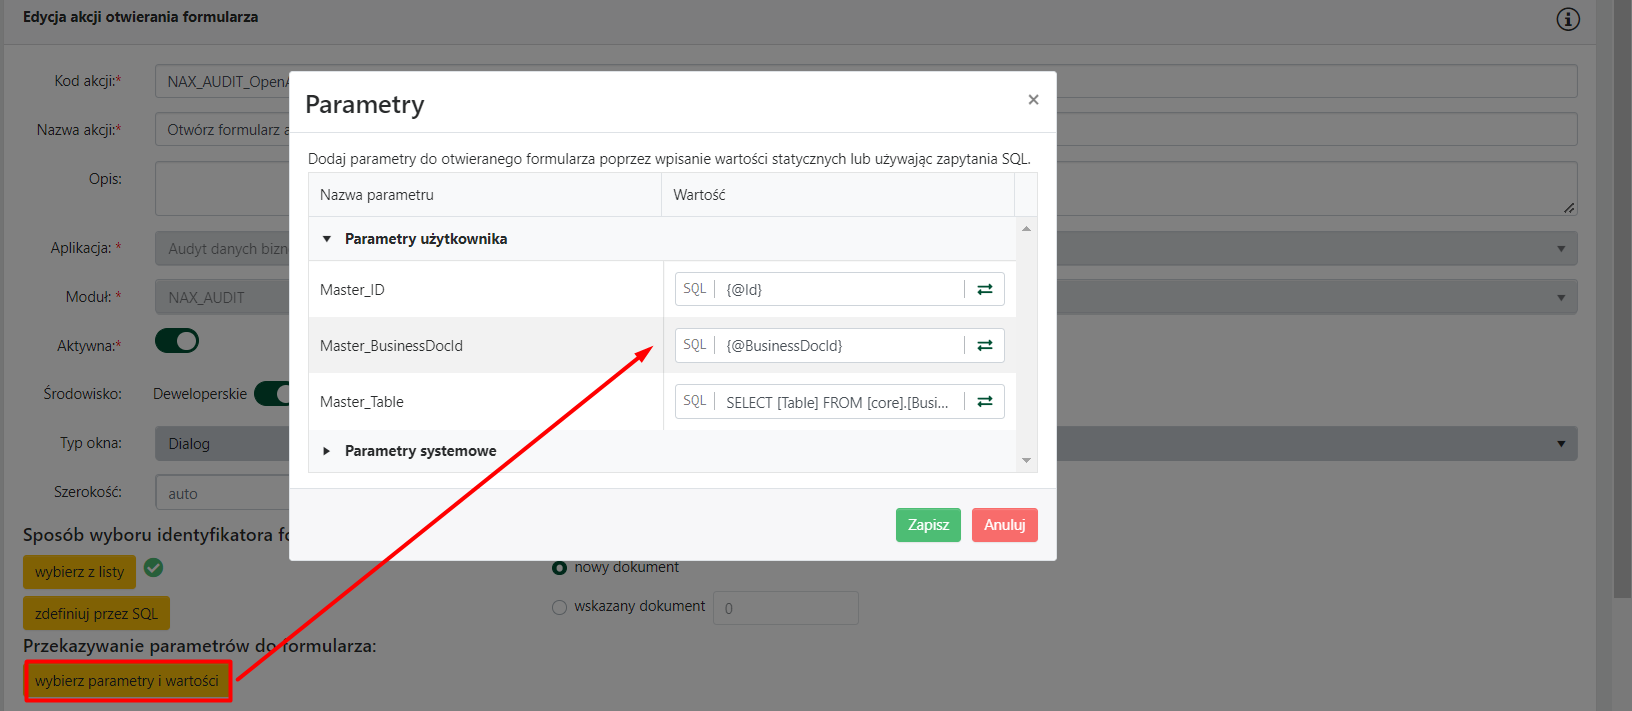Open the Typ okna dropdown

(x=1560, y=444)
